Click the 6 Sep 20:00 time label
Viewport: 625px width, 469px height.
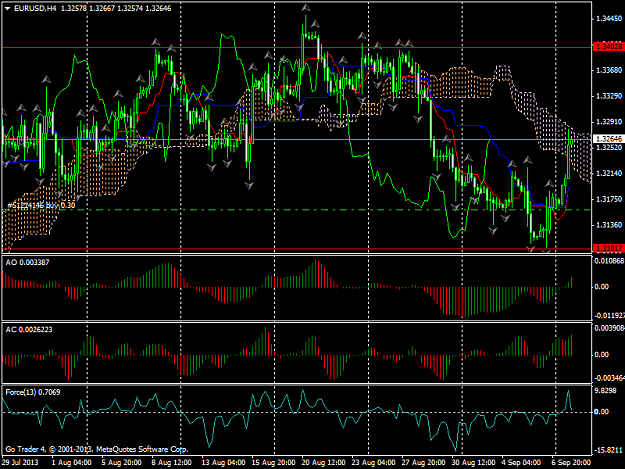click(571, 462)
